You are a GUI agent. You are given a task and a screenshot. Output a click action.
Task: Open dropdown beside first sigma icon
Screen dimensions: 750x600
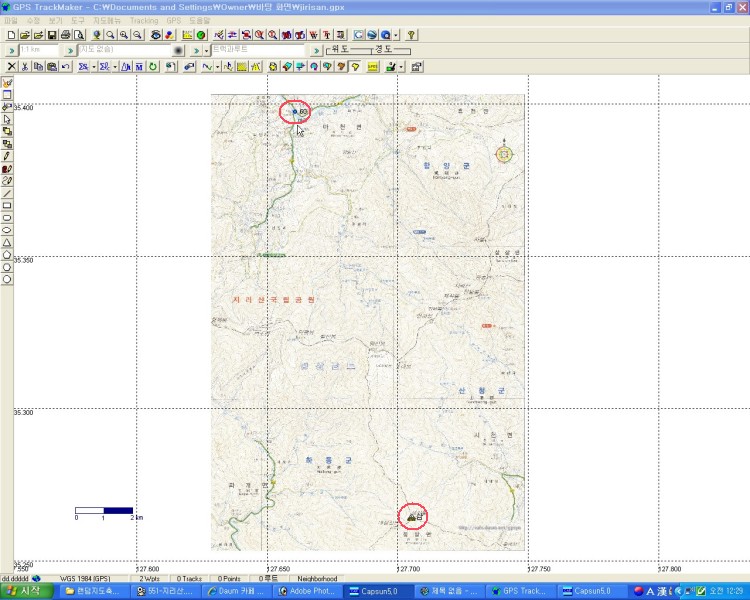(x=94, y=67)
